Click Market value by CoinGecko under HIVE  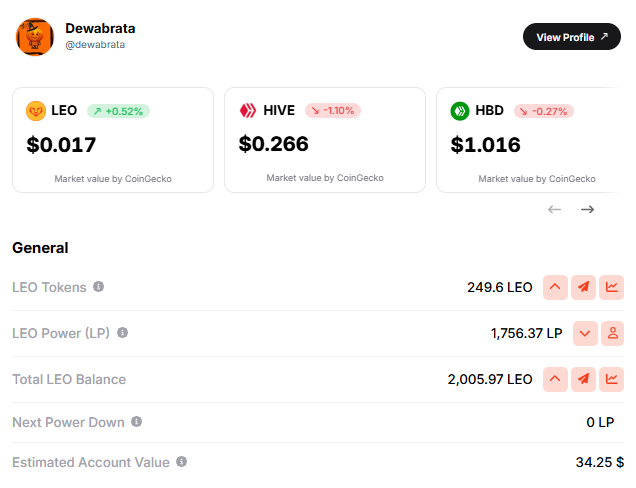point(325,178)
